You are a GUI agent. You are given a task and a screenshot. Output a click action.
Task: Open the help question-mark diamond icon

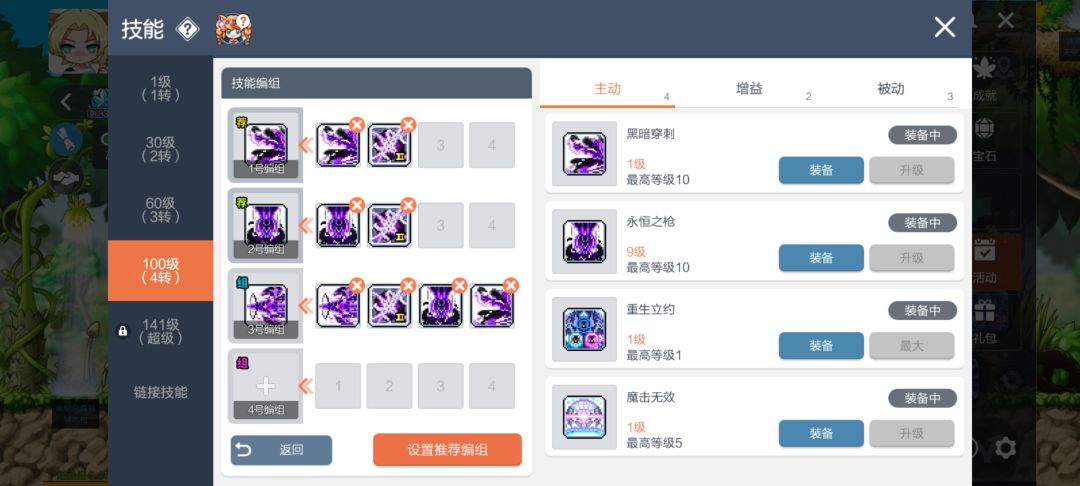pyautogui.click(x=187, y=29)
